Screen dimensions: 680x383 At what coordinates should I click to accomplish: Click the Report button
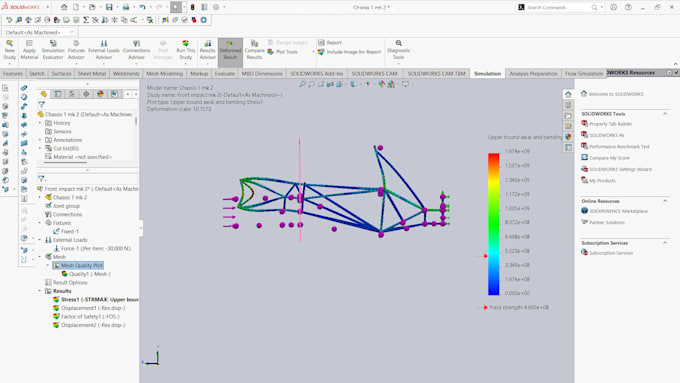tap(330, 43)
